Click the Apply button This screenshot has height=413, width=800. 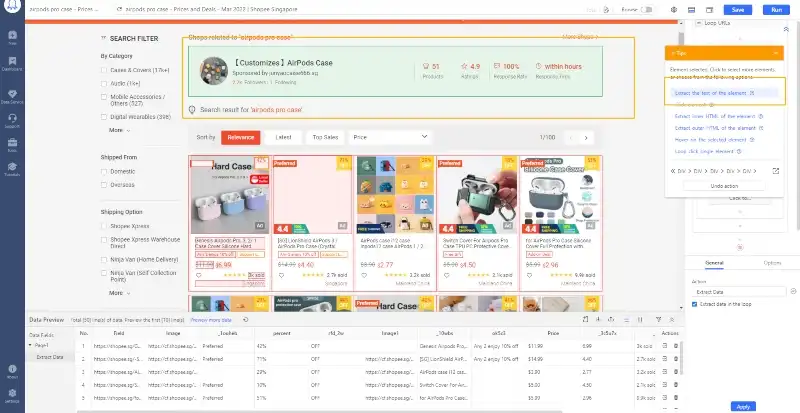point(743,407)
